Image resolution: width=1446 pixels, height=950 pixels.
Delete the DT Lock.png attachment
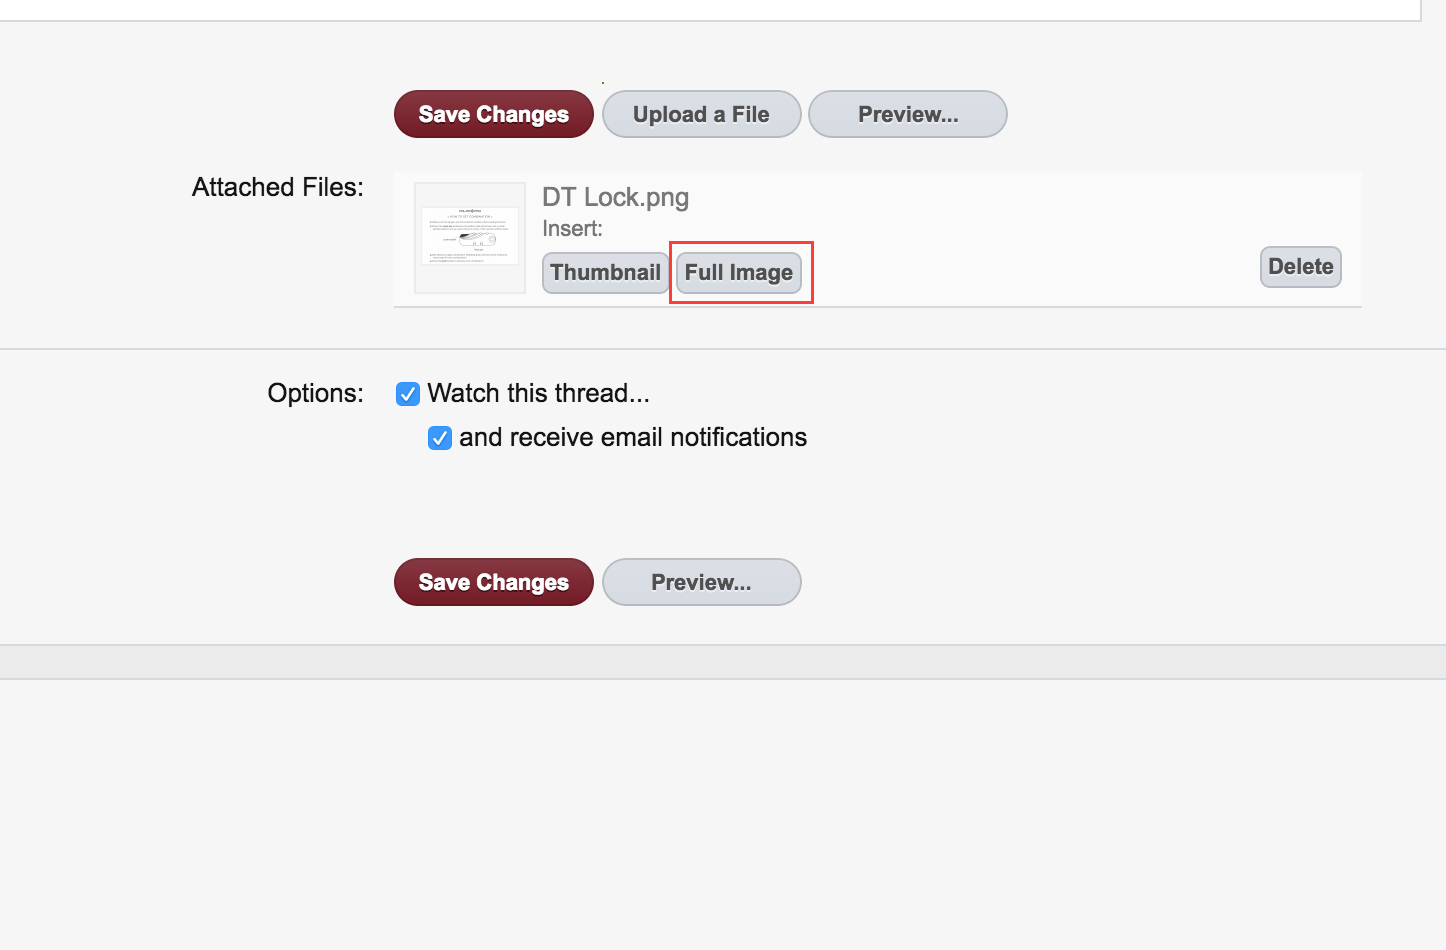click(1301, 267)
